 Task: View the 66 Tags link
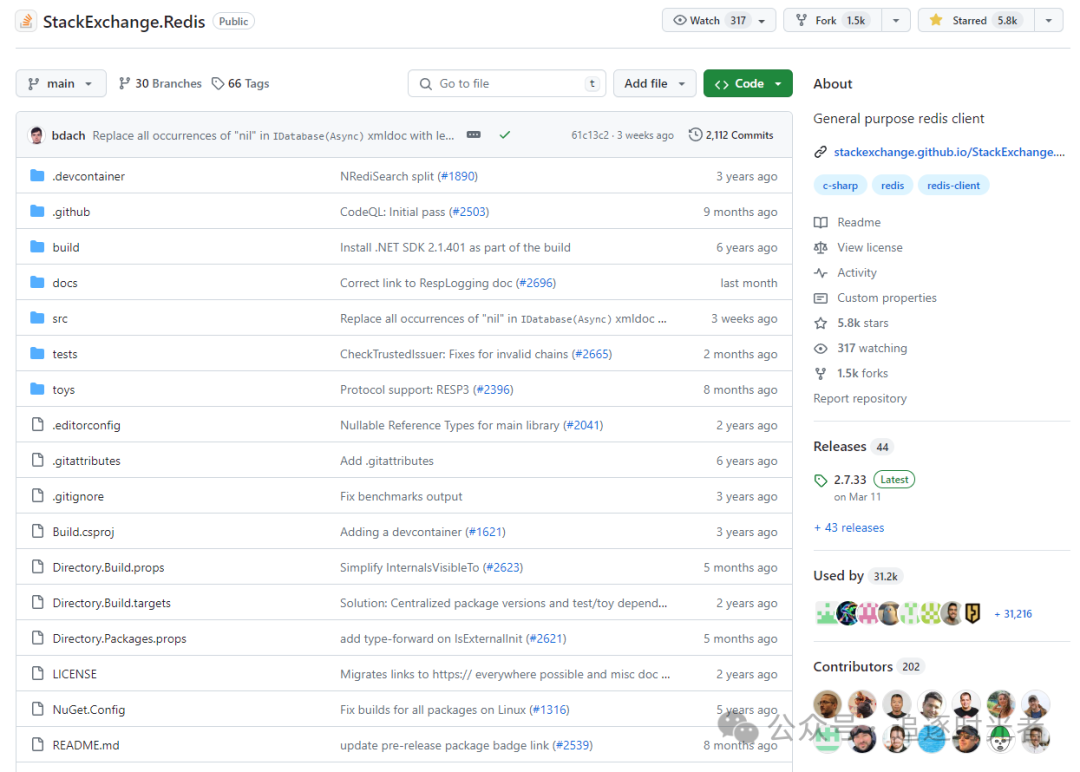240,83
